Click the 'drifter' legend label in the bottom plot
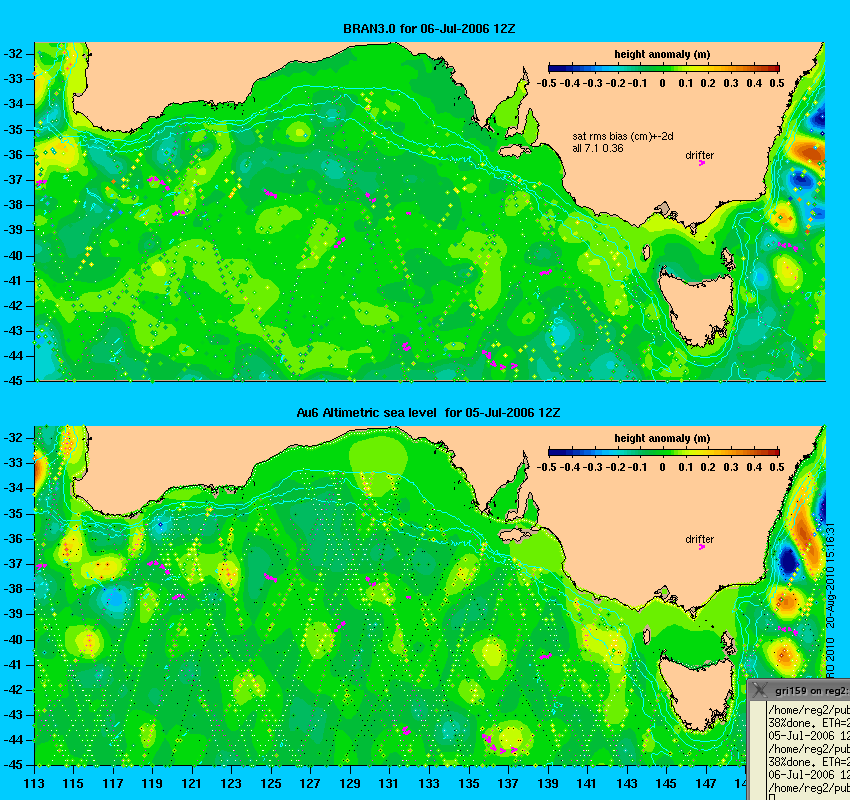The image size is (850, 800). [x=699, y=539]
